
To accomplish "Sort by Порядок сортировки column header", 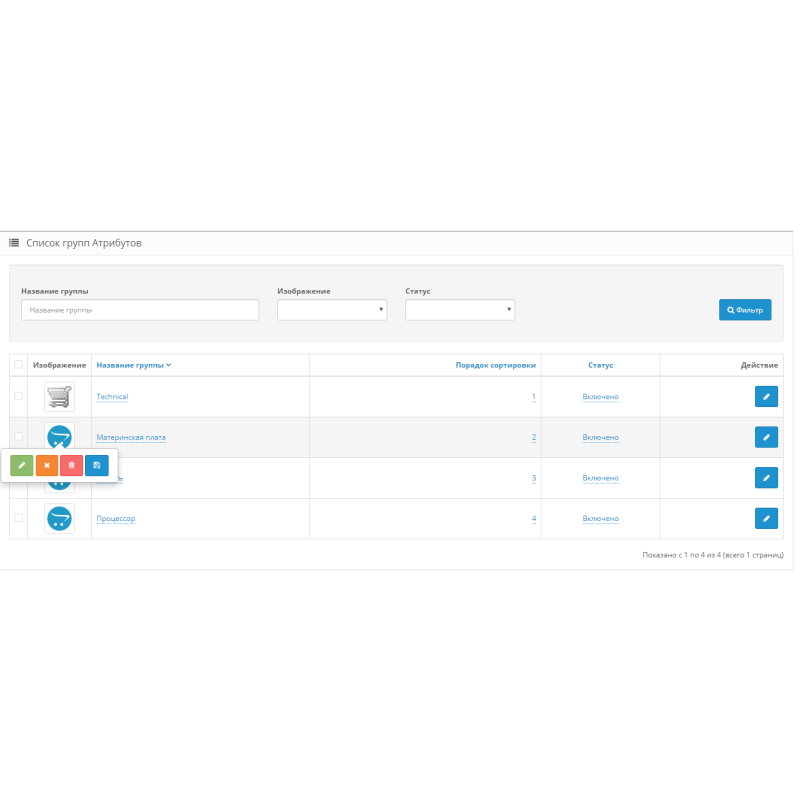I will click(495, 365).
